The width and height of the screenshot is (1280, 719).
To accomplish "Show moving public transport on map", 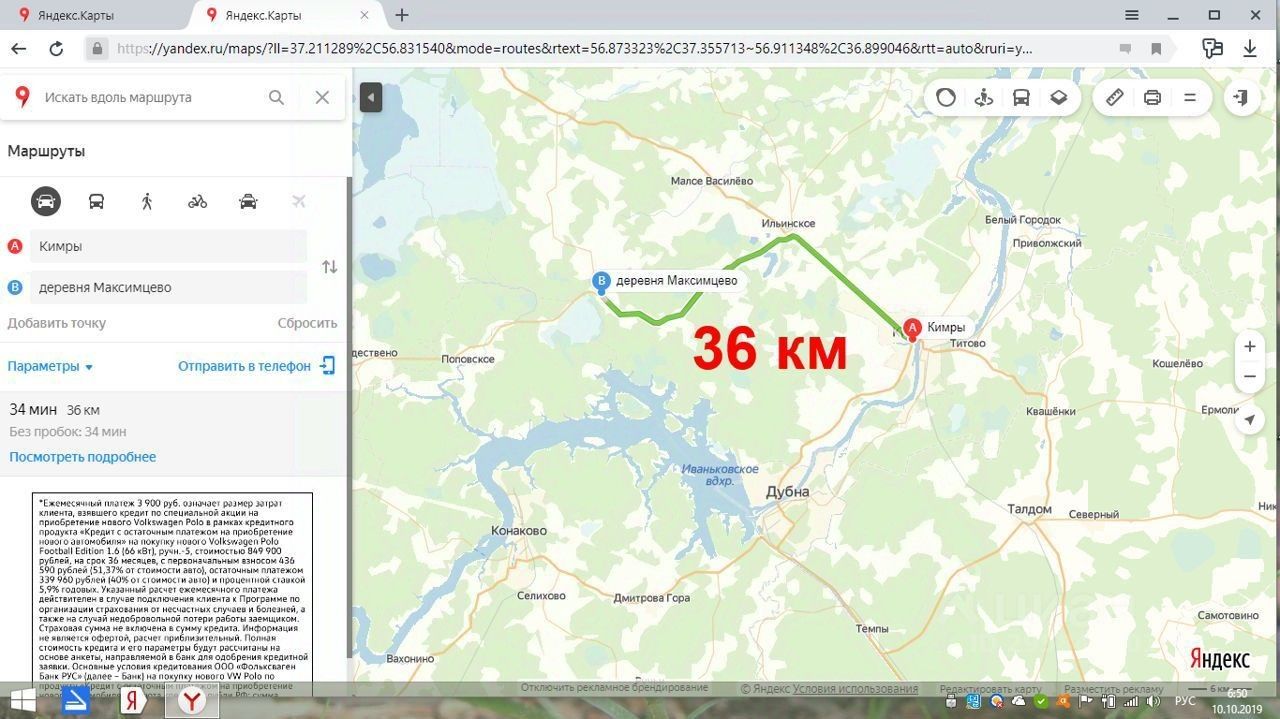I will (x=1021, y=97).
